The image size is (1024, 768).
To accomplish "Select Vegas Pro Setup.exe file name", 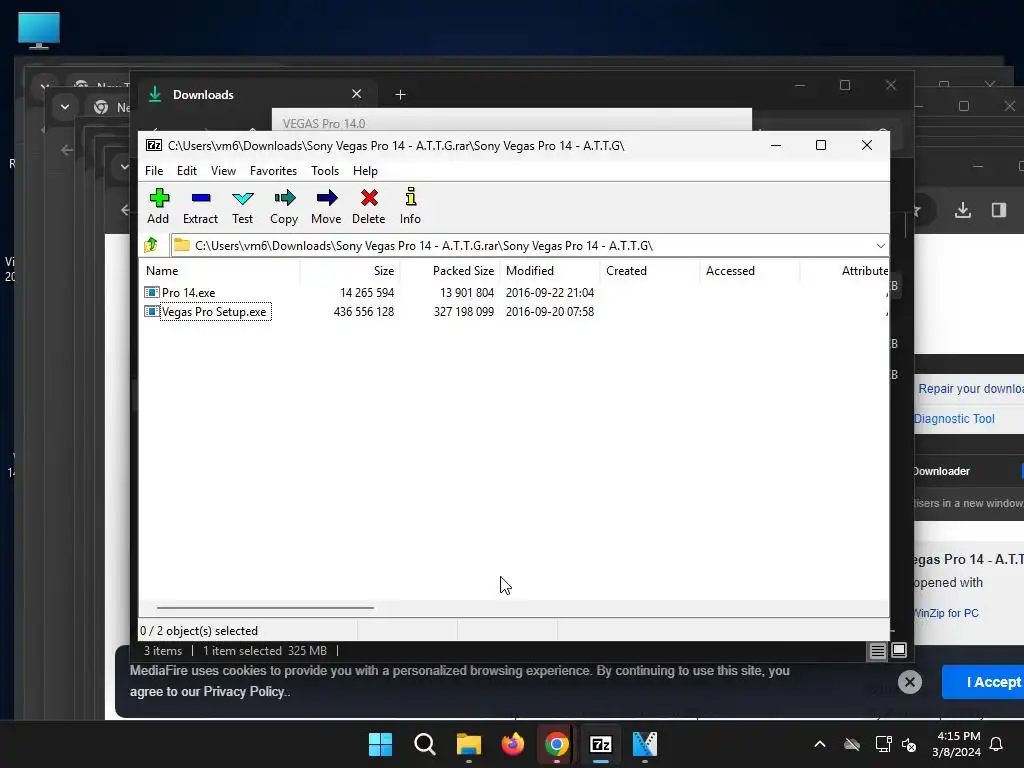I will pyautogui.click(x=214, y=312).
